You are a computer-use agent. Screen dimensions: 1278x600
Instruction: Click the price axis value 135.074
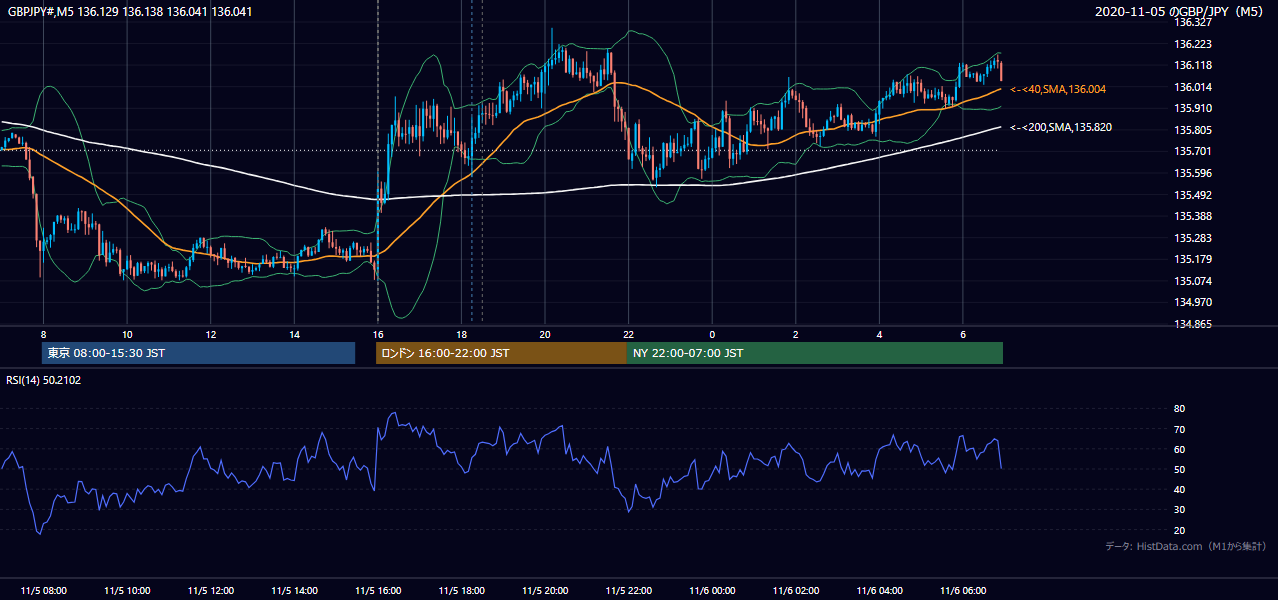[x=1191, y=281]
